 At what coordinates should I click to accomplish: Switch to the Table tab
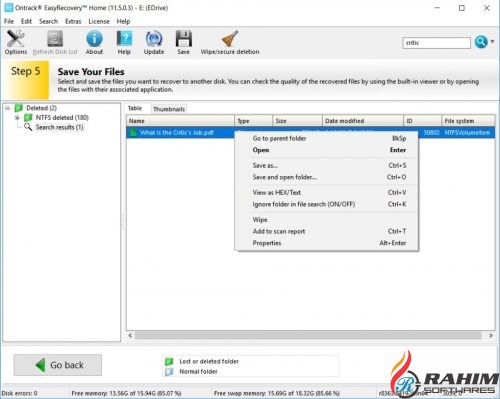[x=135, y=108]
